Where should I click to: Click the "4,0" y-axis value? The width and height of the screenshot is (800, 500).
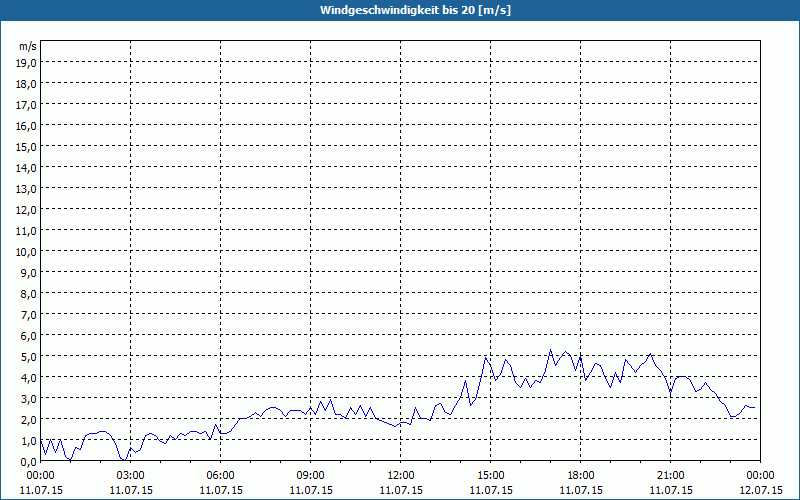click(29, 378)
